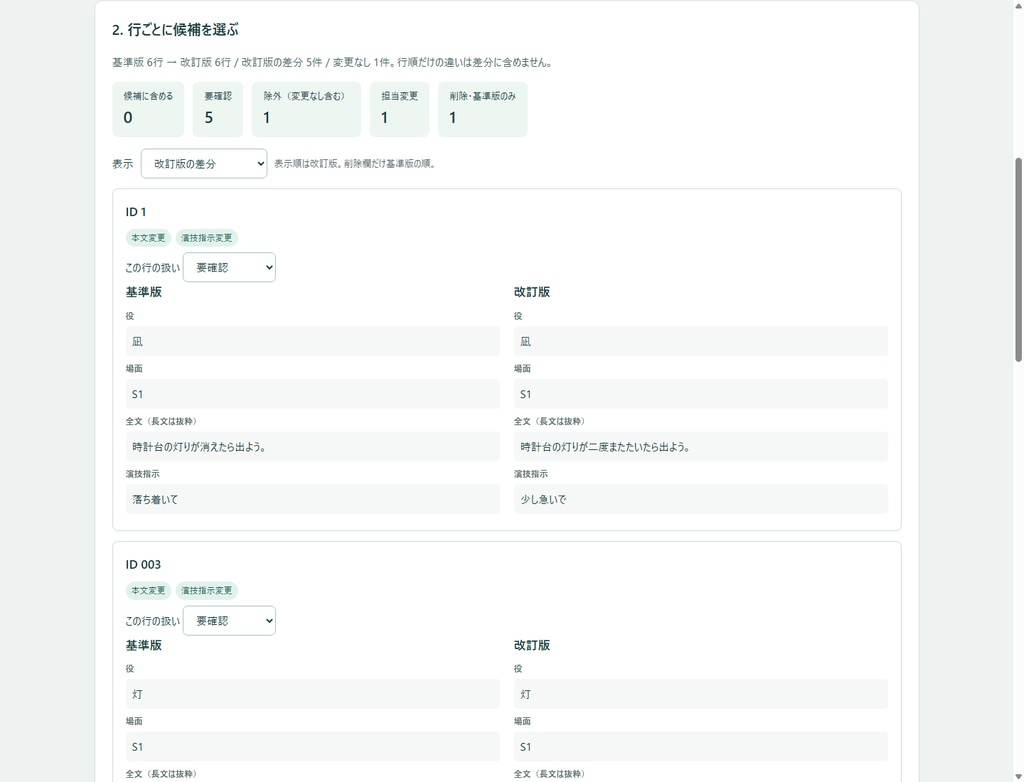
Task: Click the 担当変更 count card
Action: tap(400, 109)
